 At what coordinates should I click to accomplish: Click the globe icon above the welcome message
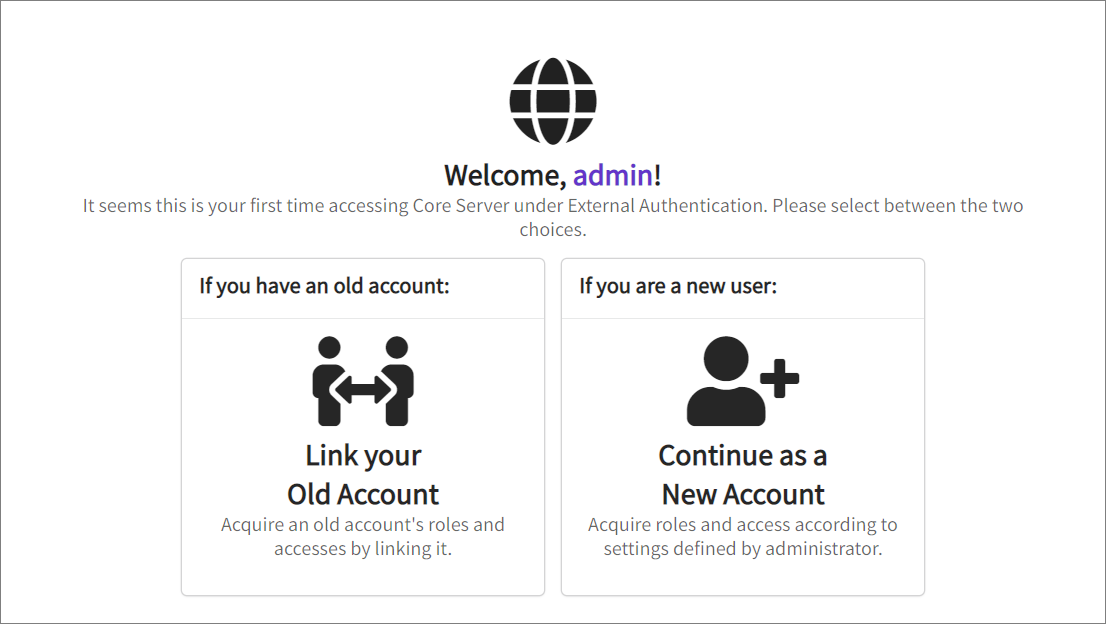click(x=554, y=98)
